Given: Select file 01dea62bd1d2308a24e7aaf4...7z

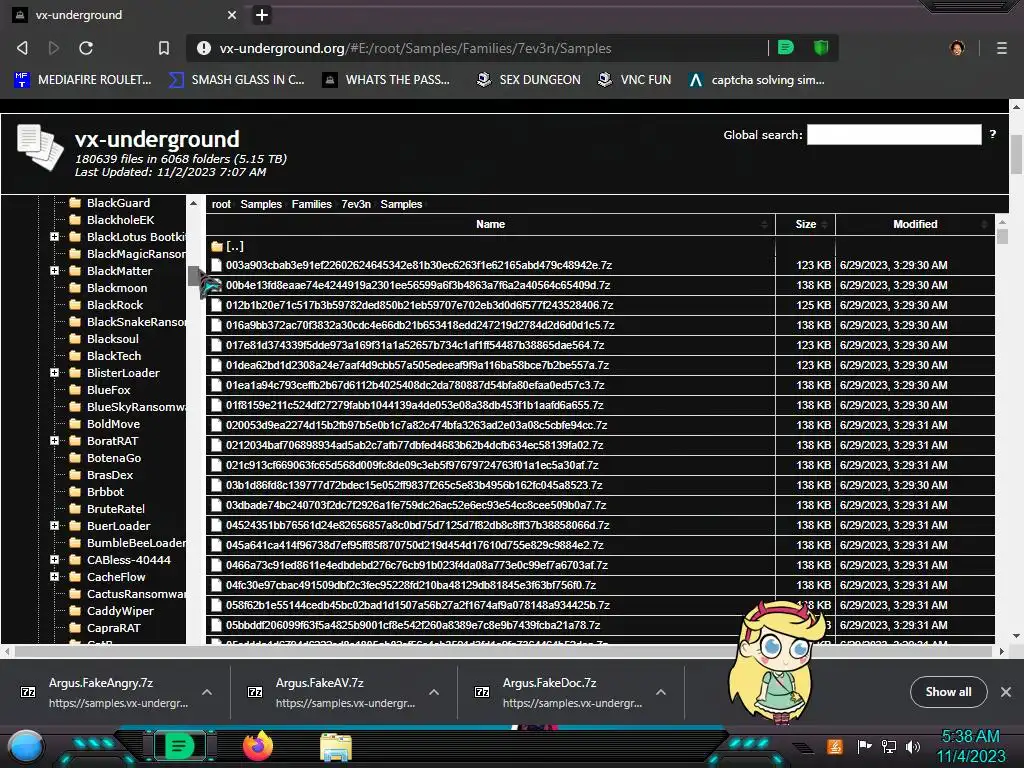Looking at the screenshot, I should coord(417,365).
